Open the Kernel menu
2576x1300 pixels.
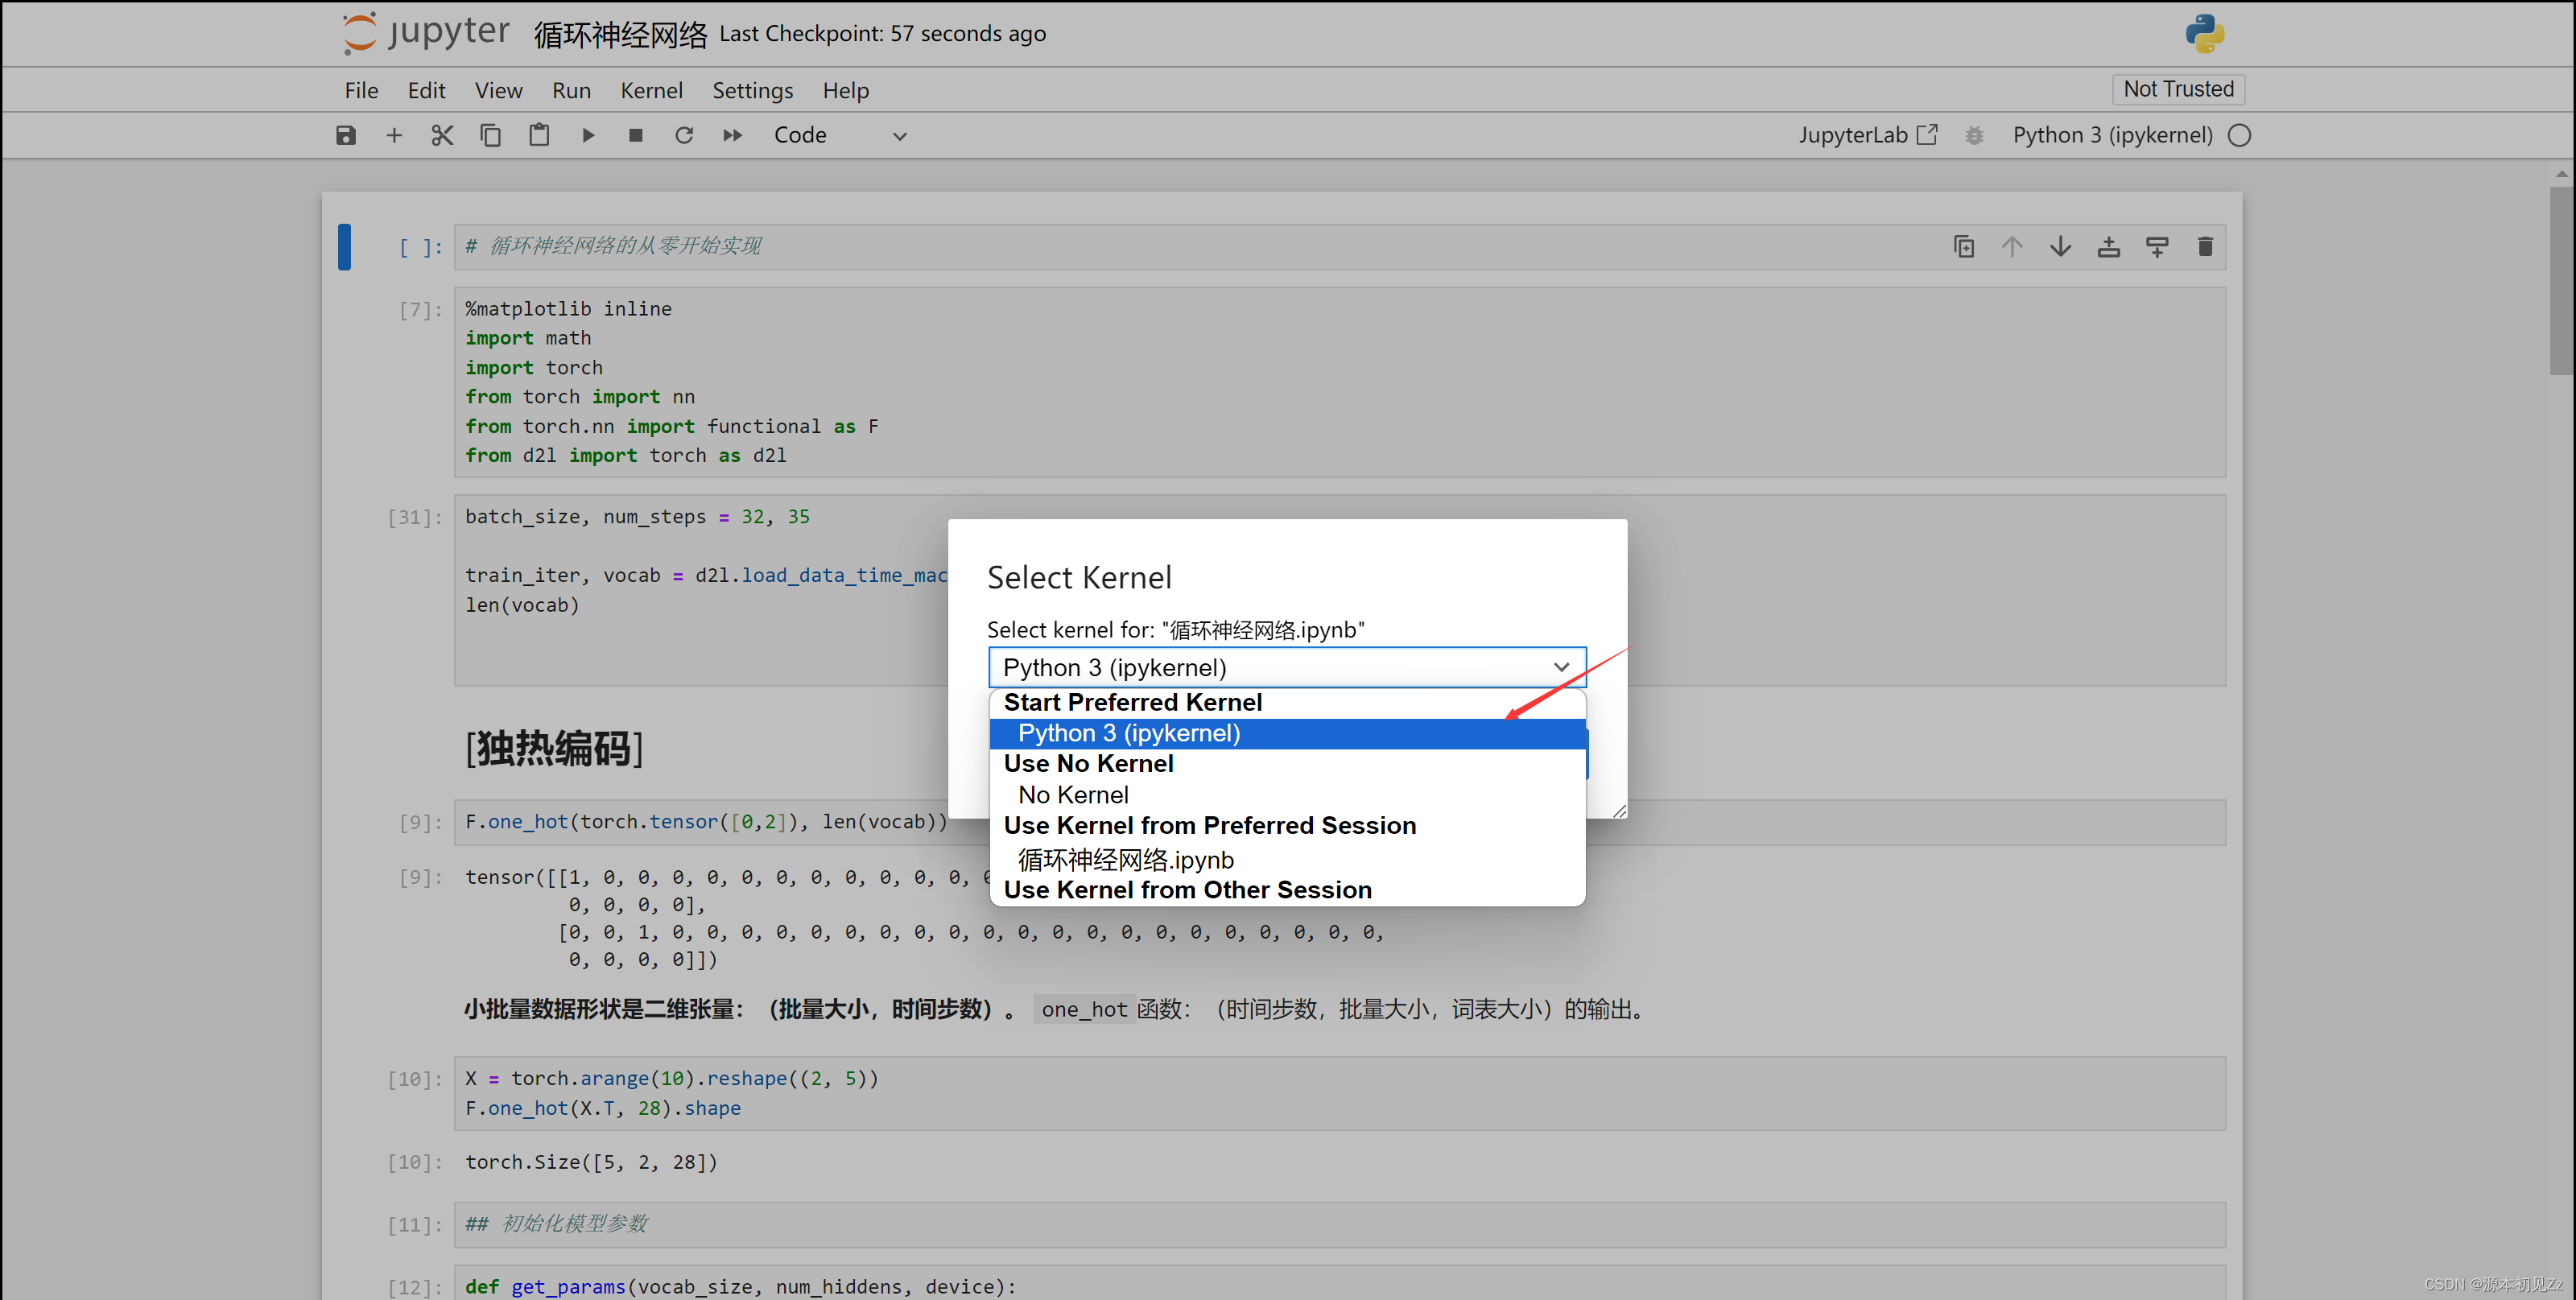[x=651, y=90]
